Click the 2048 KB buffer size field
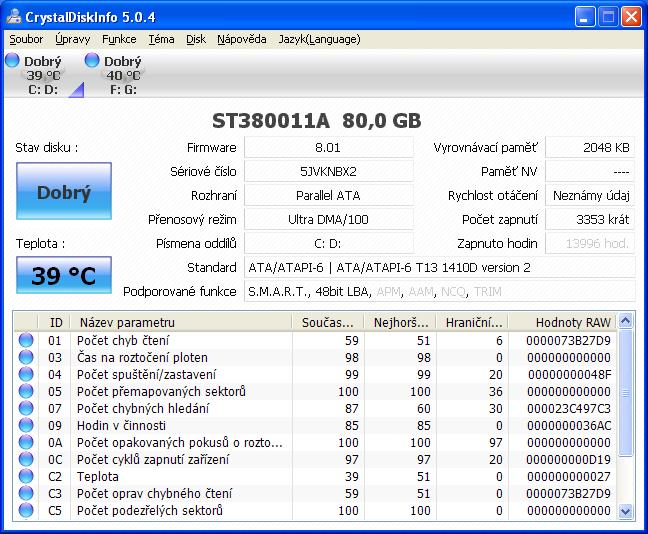 pos(590,148)
